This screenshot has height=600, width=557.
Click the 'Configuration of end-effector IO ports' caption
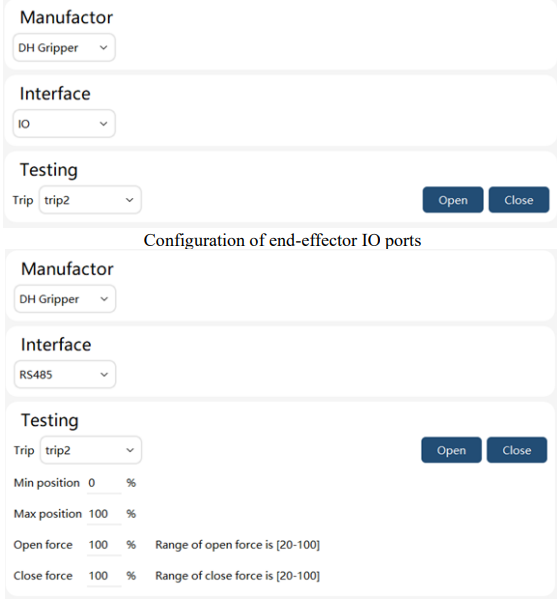click(282, 240)
